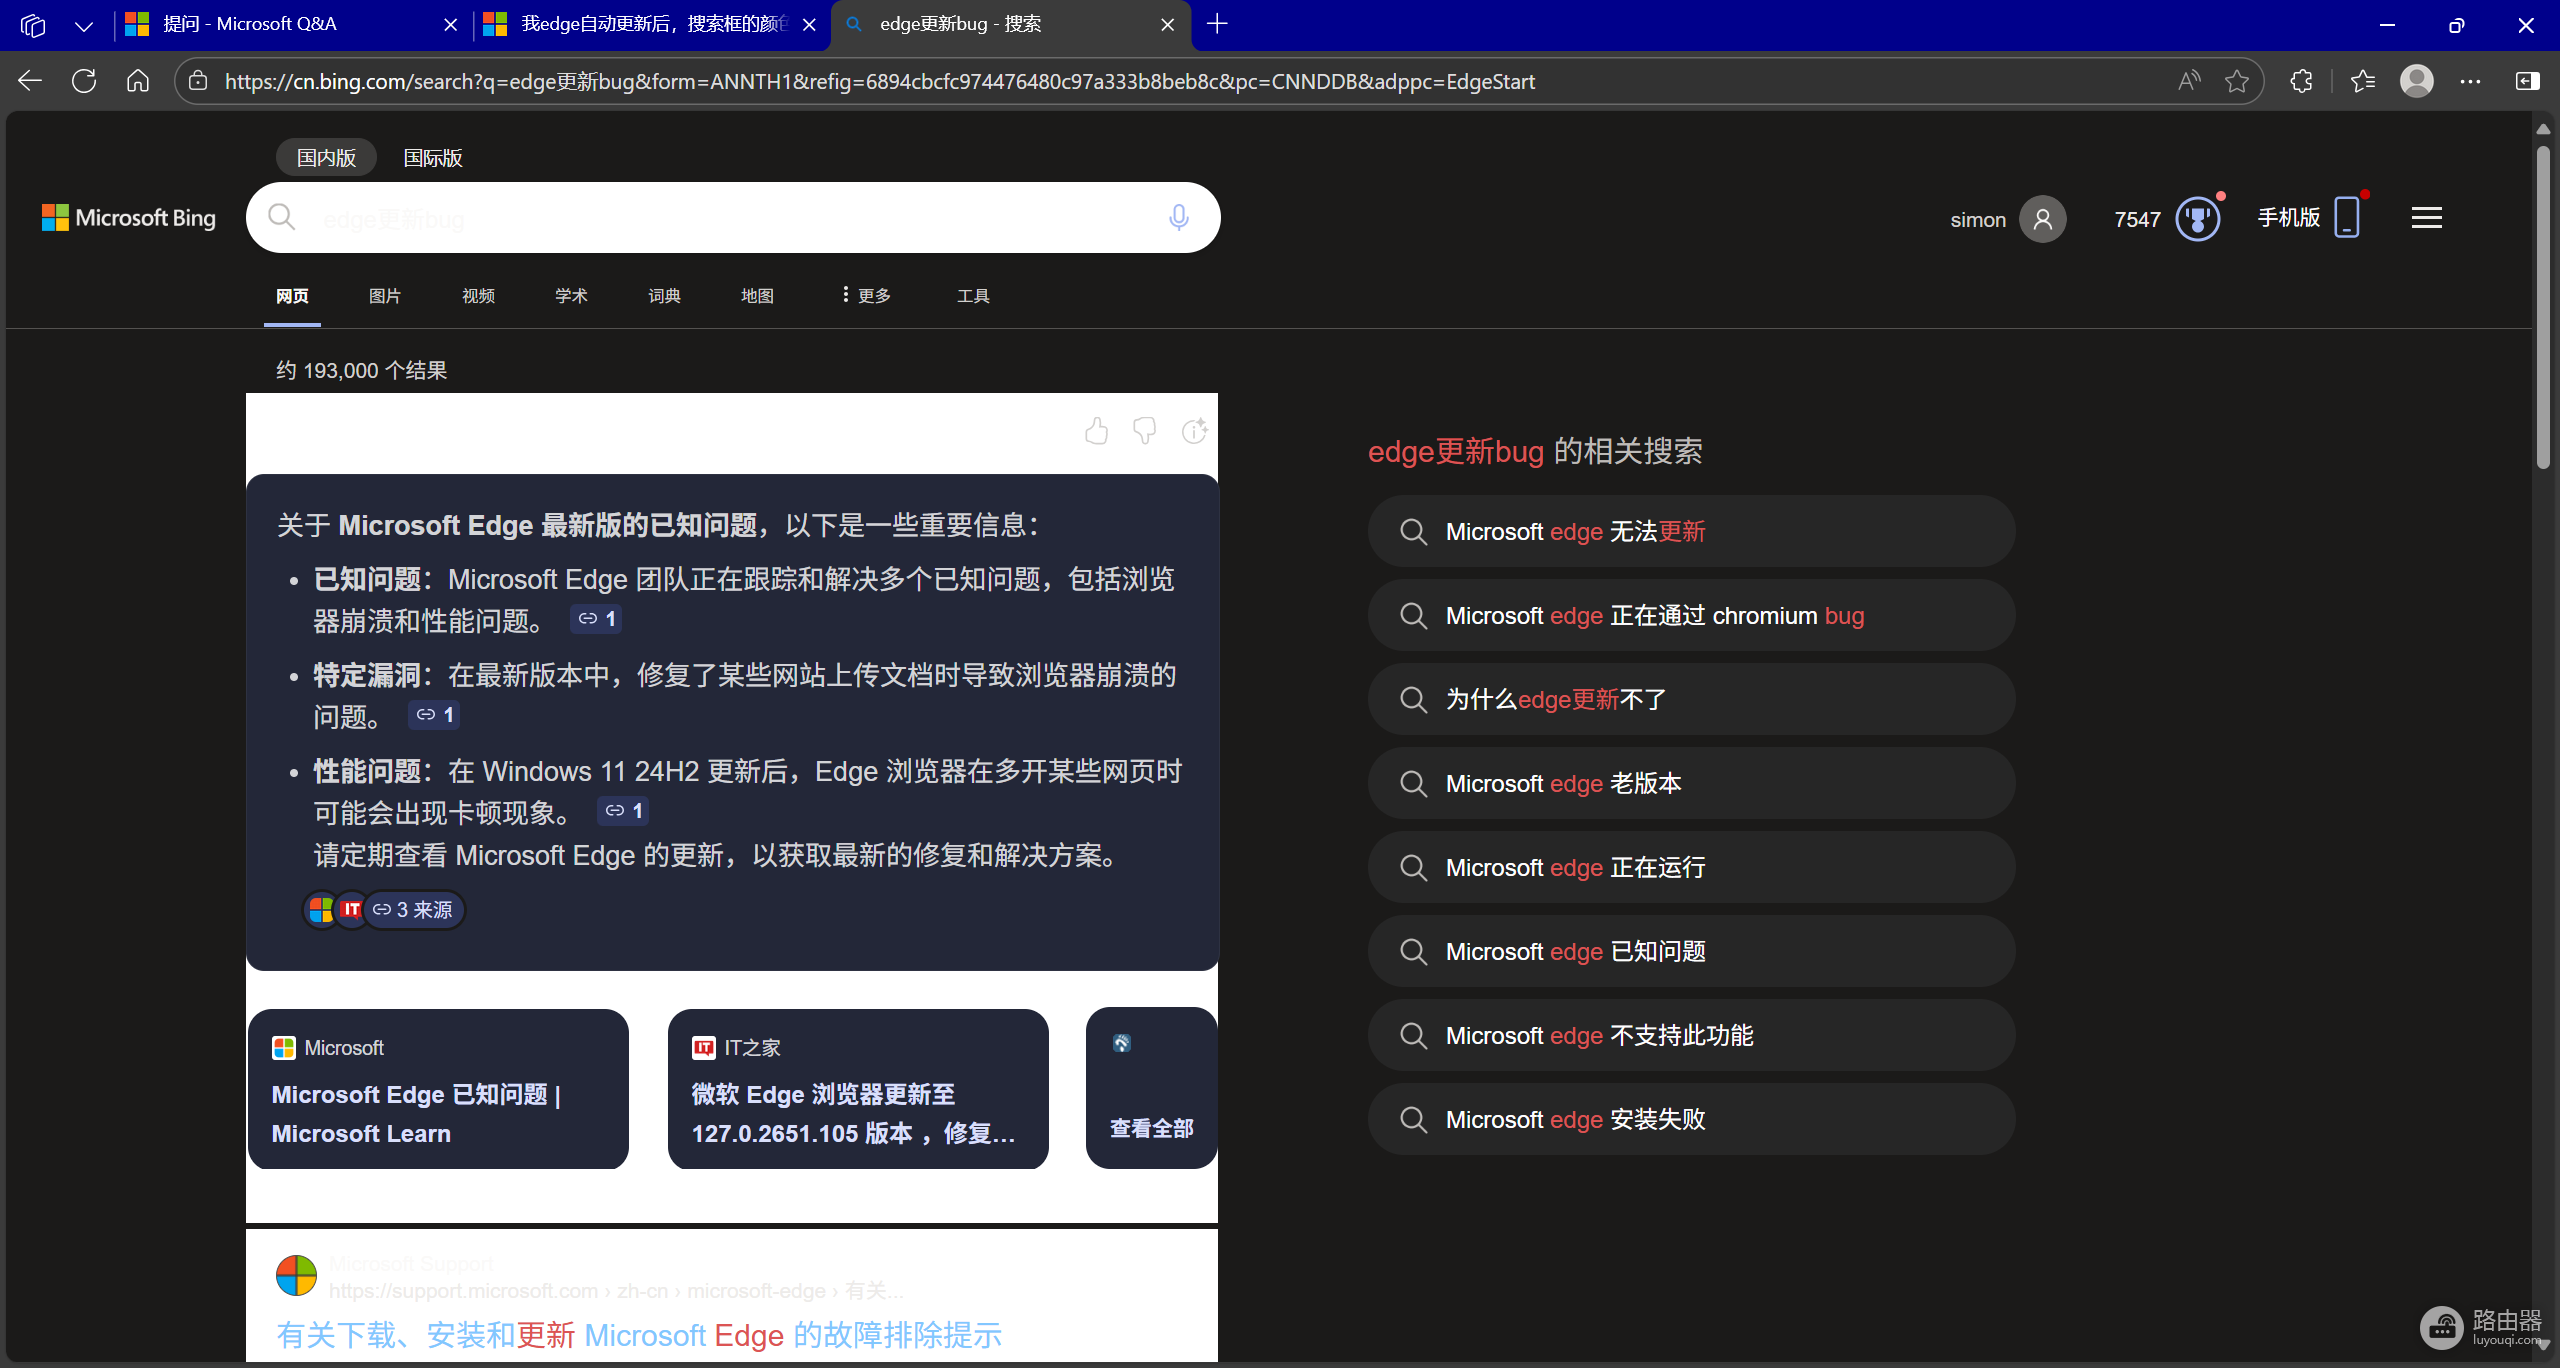Switch to the 我edge自动更新后 tab
The height and width of the screenshot is (1368, 2560).
652,24
